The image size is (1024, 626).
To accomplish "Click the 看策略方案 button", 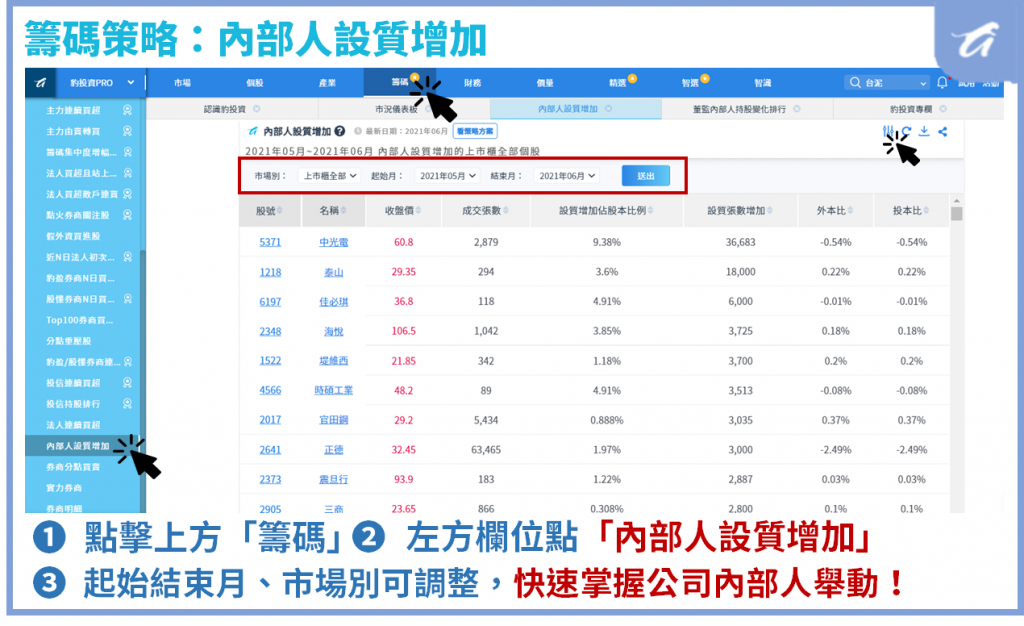I will tap(475, 131).
